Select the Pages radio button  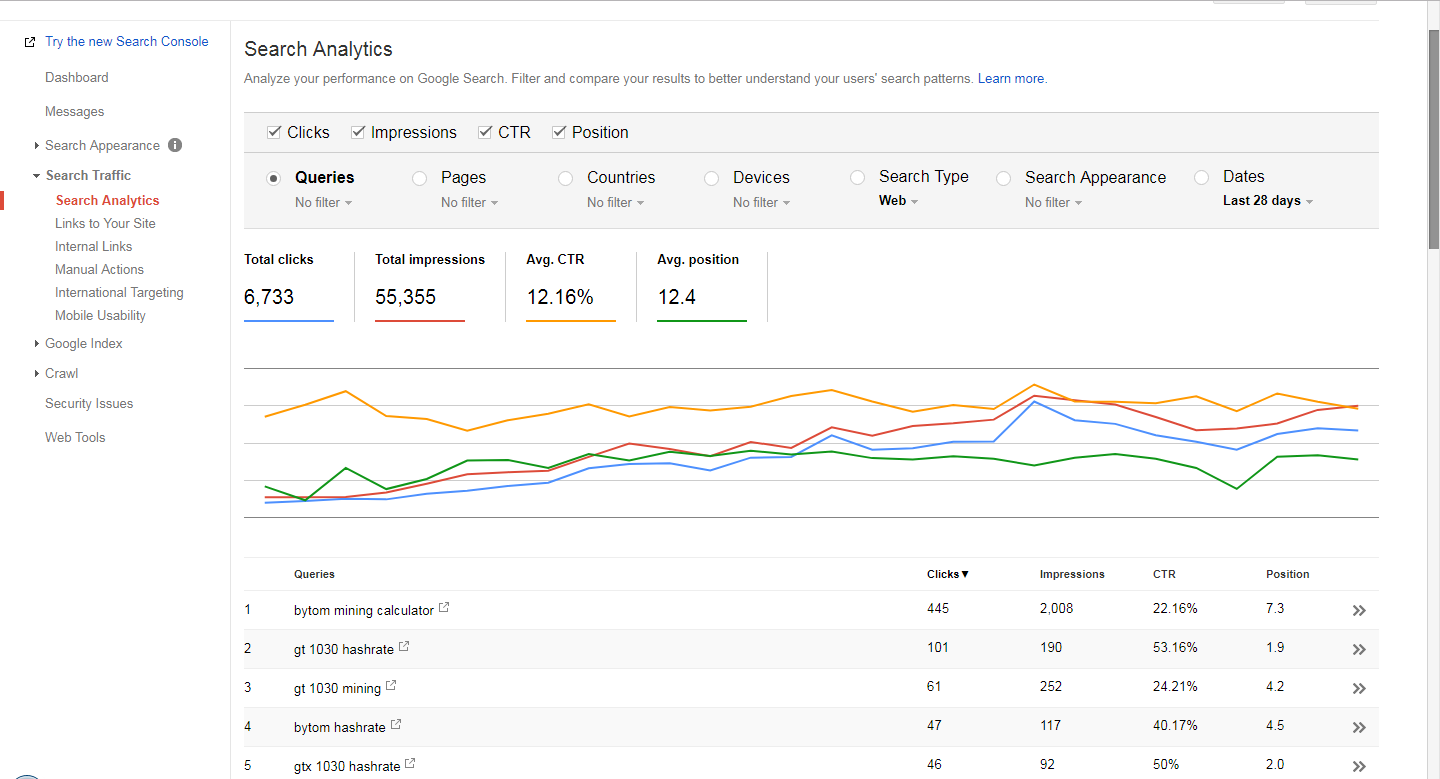click(x=420, y=178)
